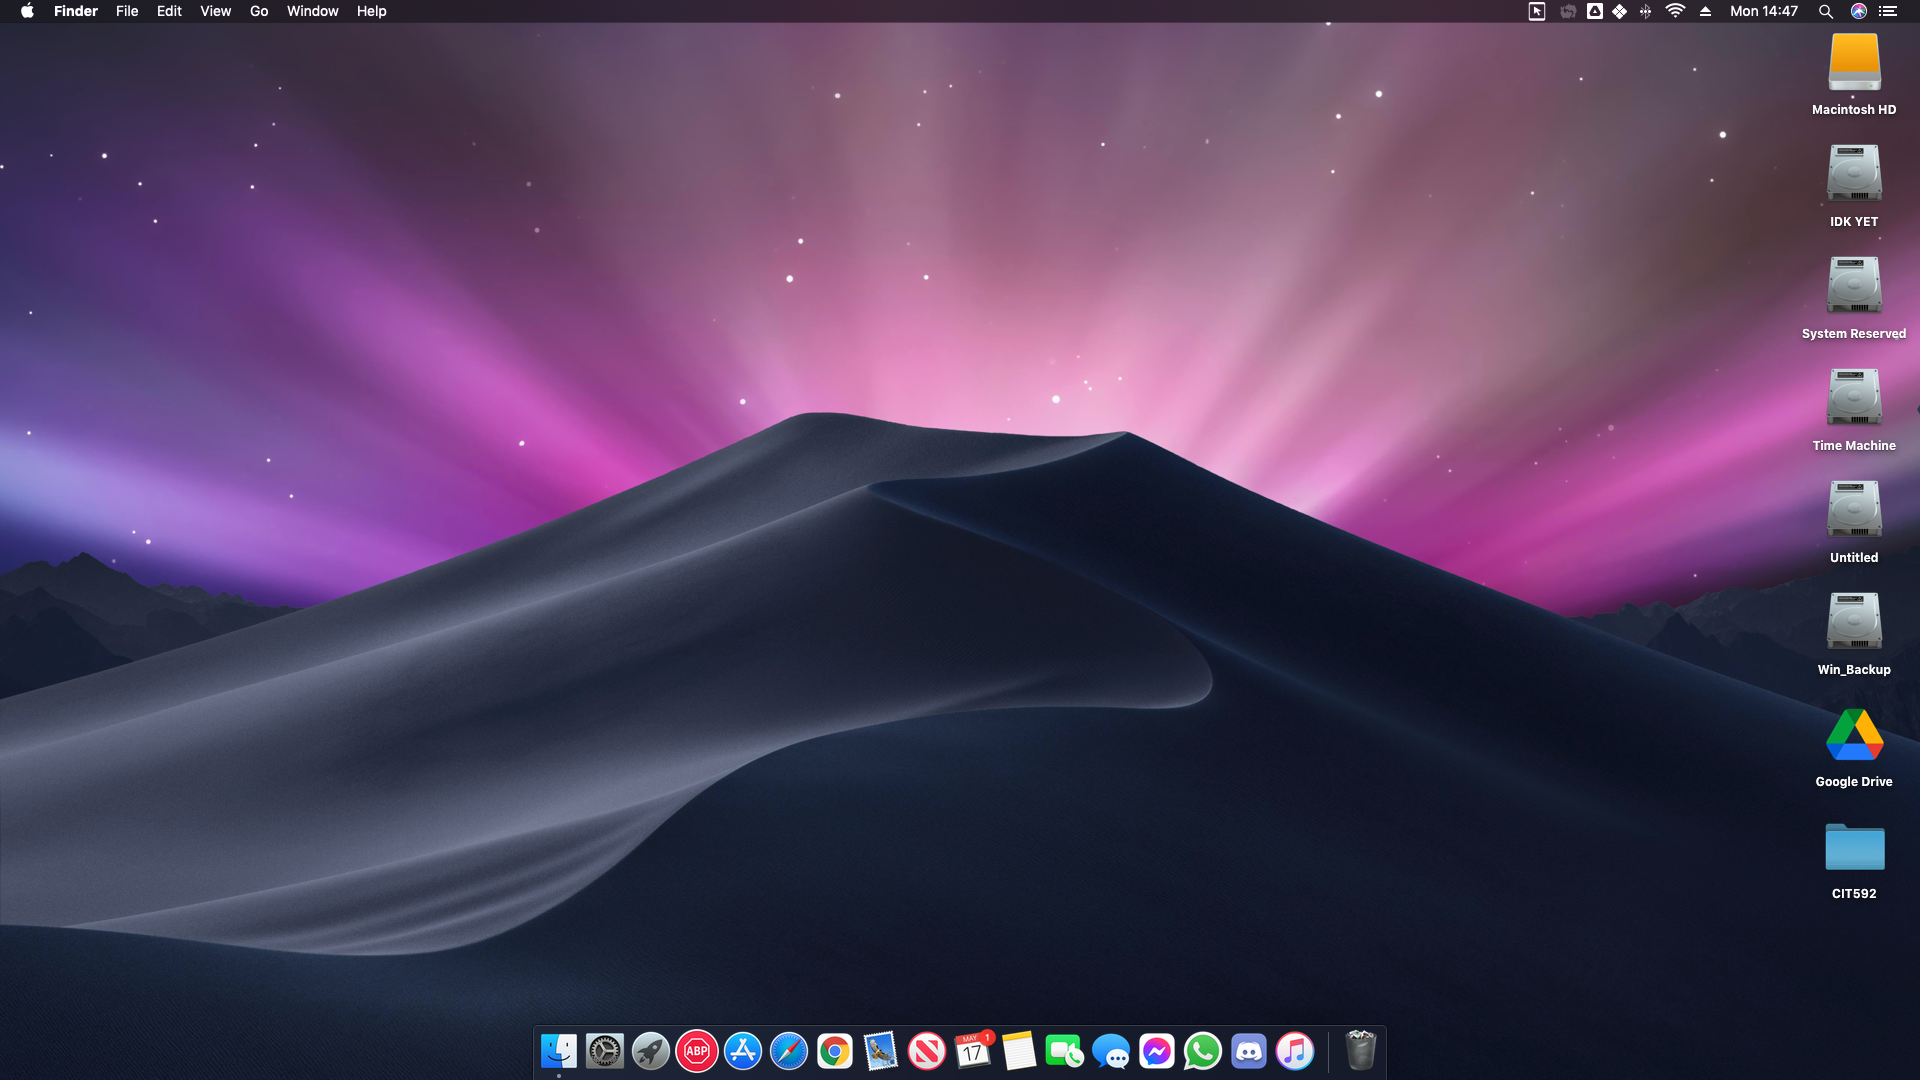Expand the Google Drive menu bar dropdown
Screen dimensions: 1920x1080
(x=1595, y=11)
